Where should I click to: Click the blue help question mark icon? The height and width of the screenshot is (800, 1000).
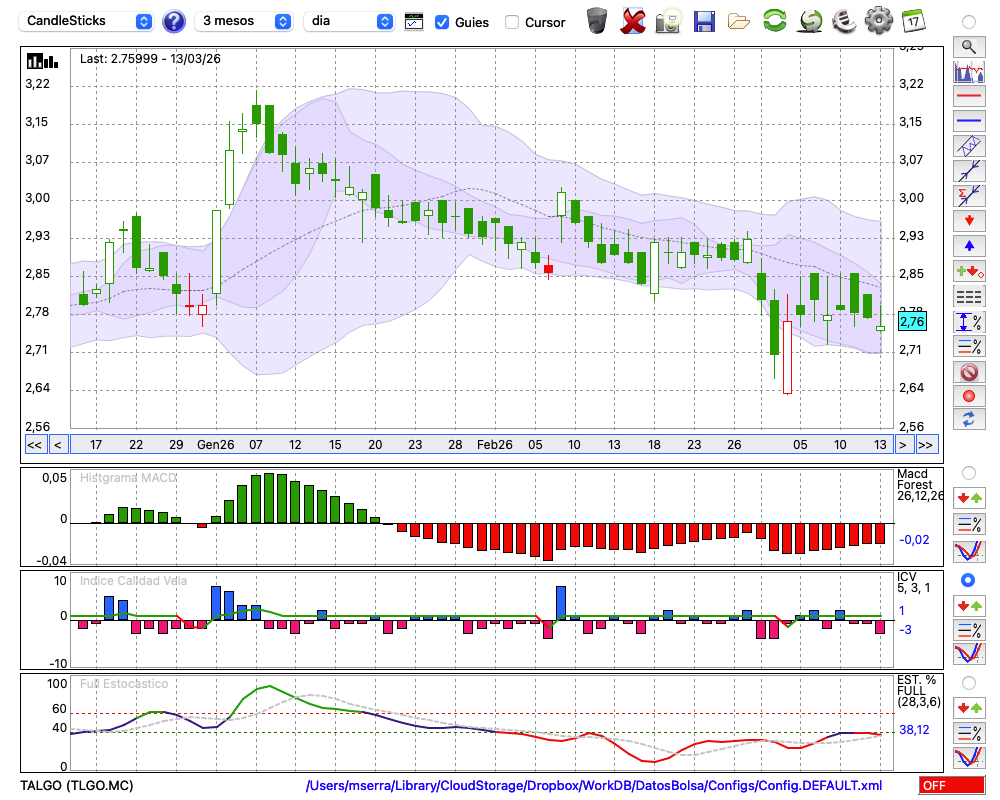tap(174, 21)
